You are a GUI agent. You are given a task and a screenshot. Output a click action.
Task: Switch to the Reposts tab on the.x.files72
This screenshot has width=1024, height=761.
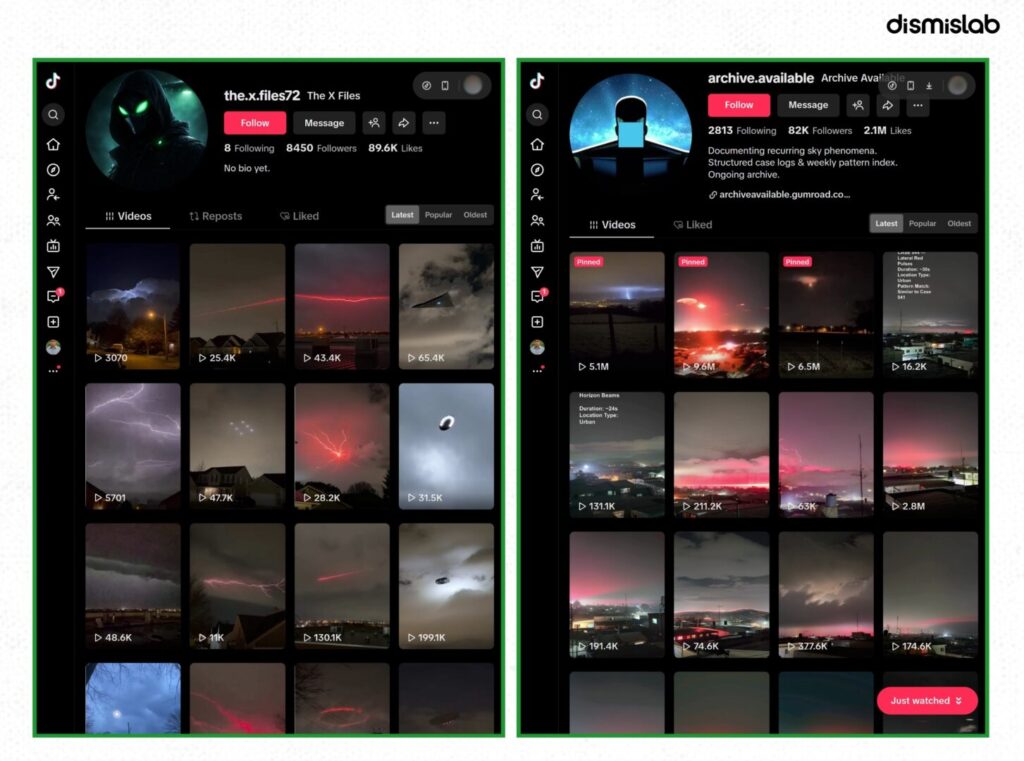click(216, 216)
